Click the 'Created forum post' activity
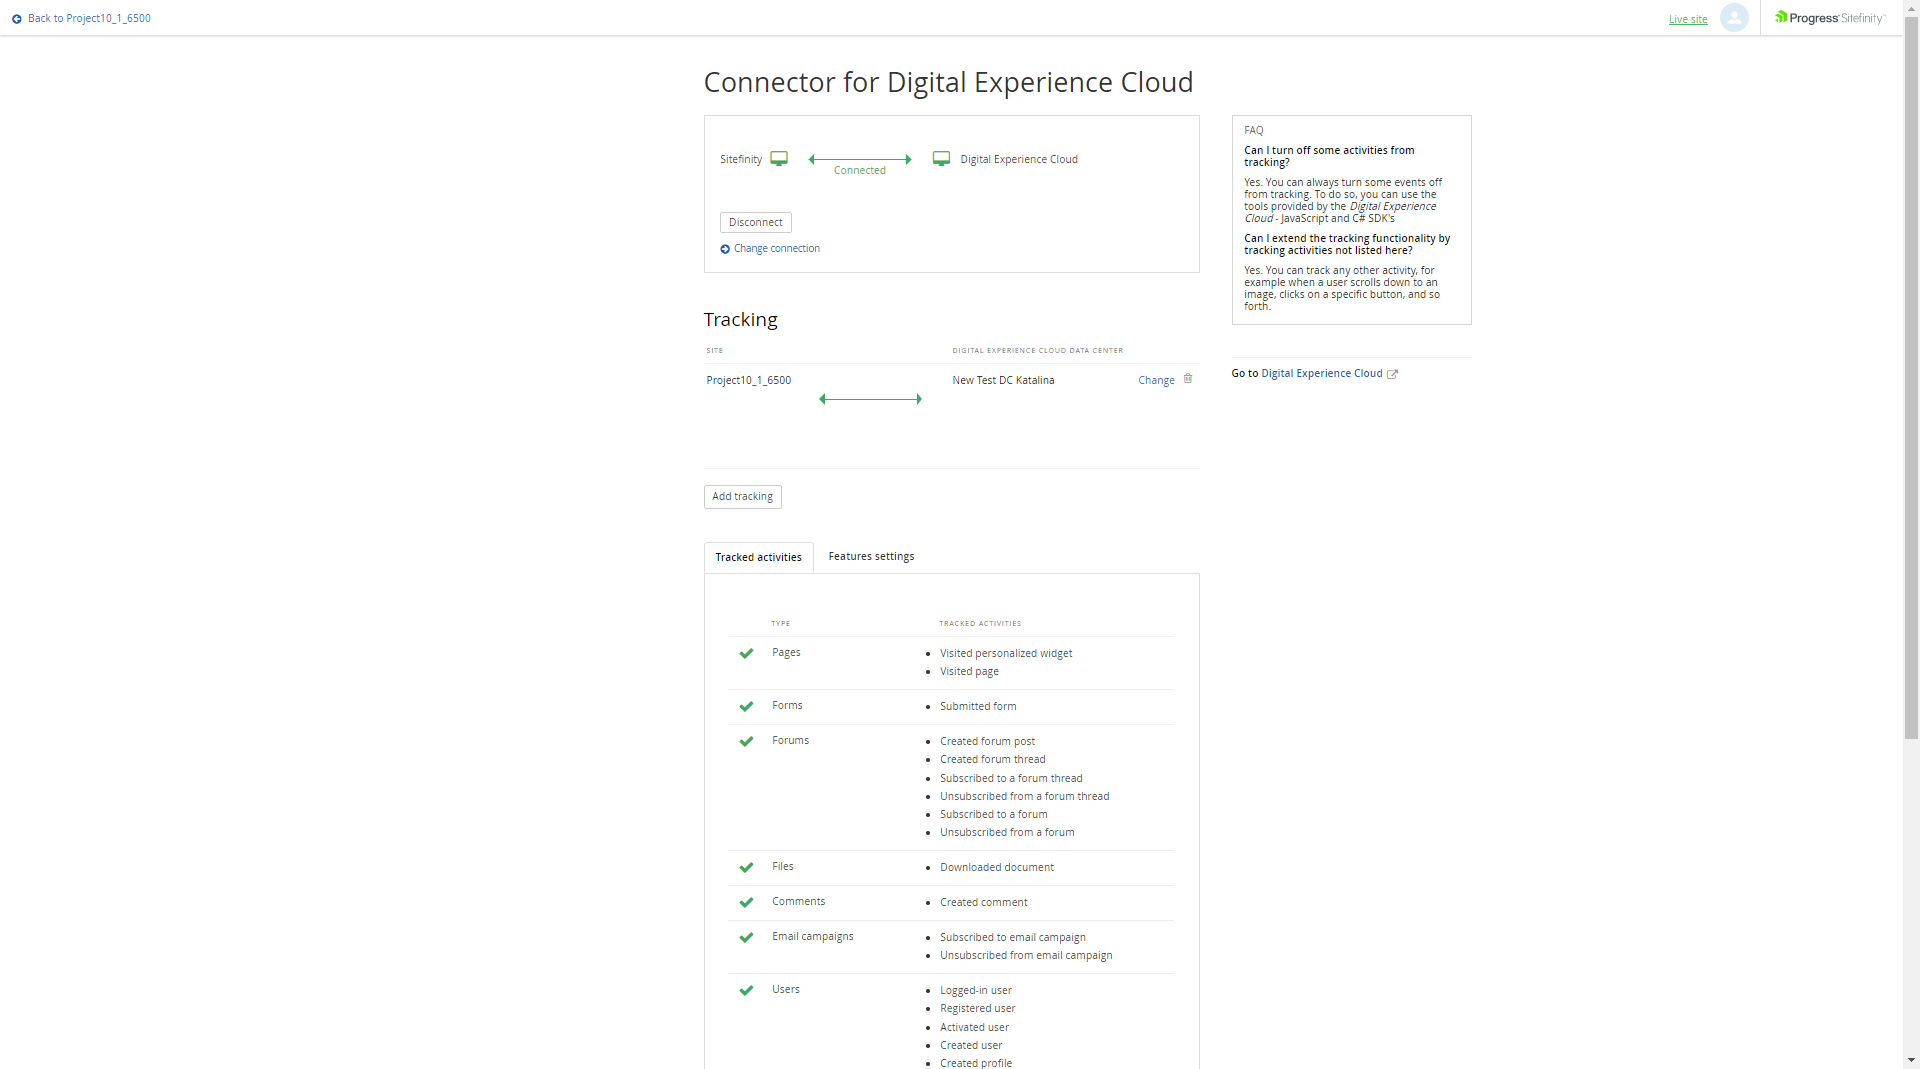This screenshot has width=1920, height=1069. click(x=987, y=741)
